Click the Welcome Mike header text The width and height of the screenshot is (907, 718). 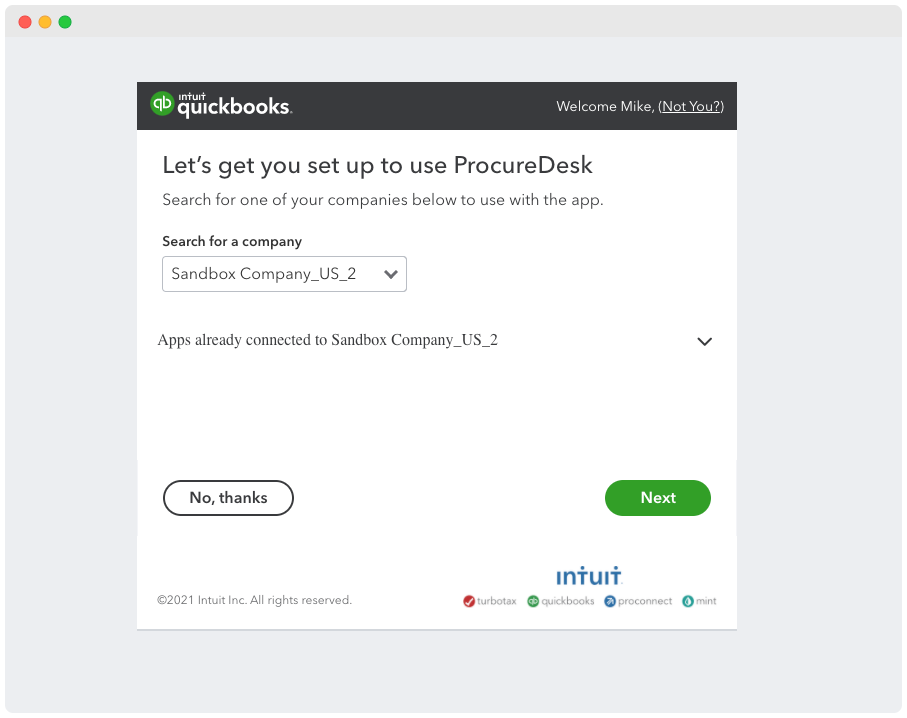(600, 106)
